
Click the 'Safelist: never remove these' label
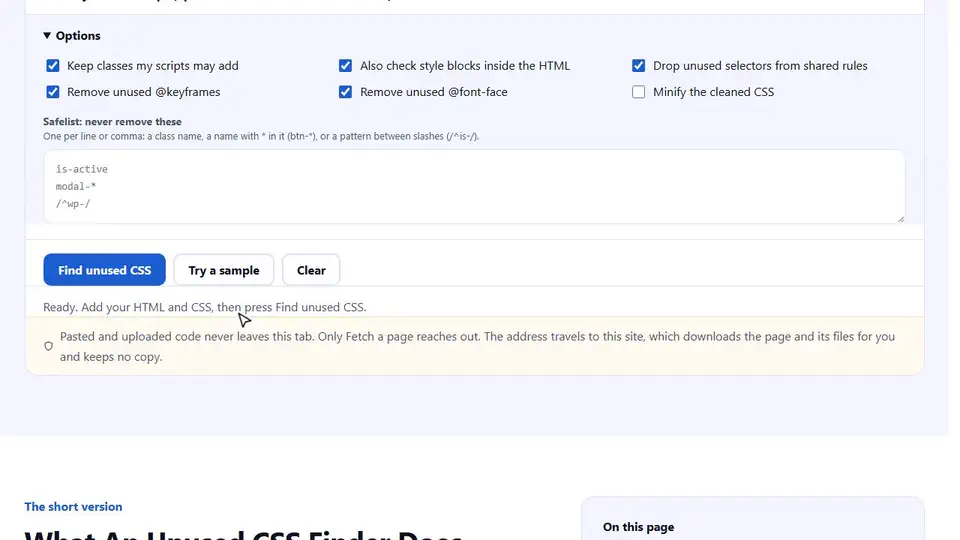click(x=112, y=121)
